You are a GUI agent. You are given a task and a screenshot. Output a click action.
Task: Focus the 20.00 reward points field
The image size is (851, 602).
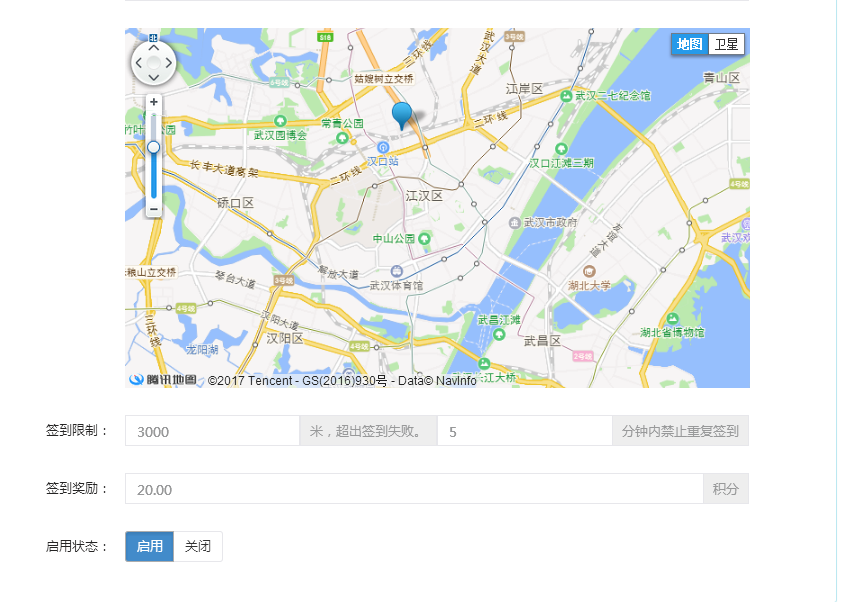click(x=414, y=489)
